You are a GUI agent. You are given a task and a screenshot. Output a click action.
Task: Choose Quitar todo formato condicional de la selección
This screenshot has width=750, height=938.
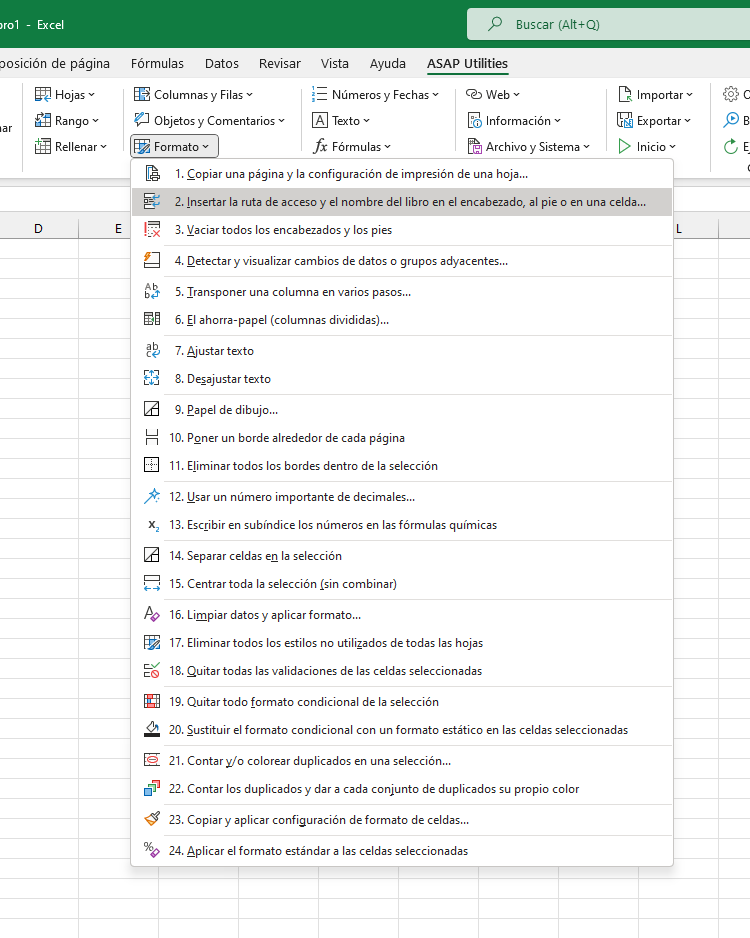tap(402, 701)
